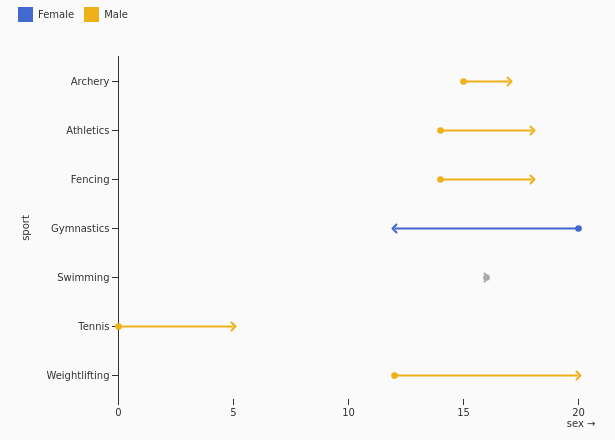Select the Male legend label

click(116, 15)
